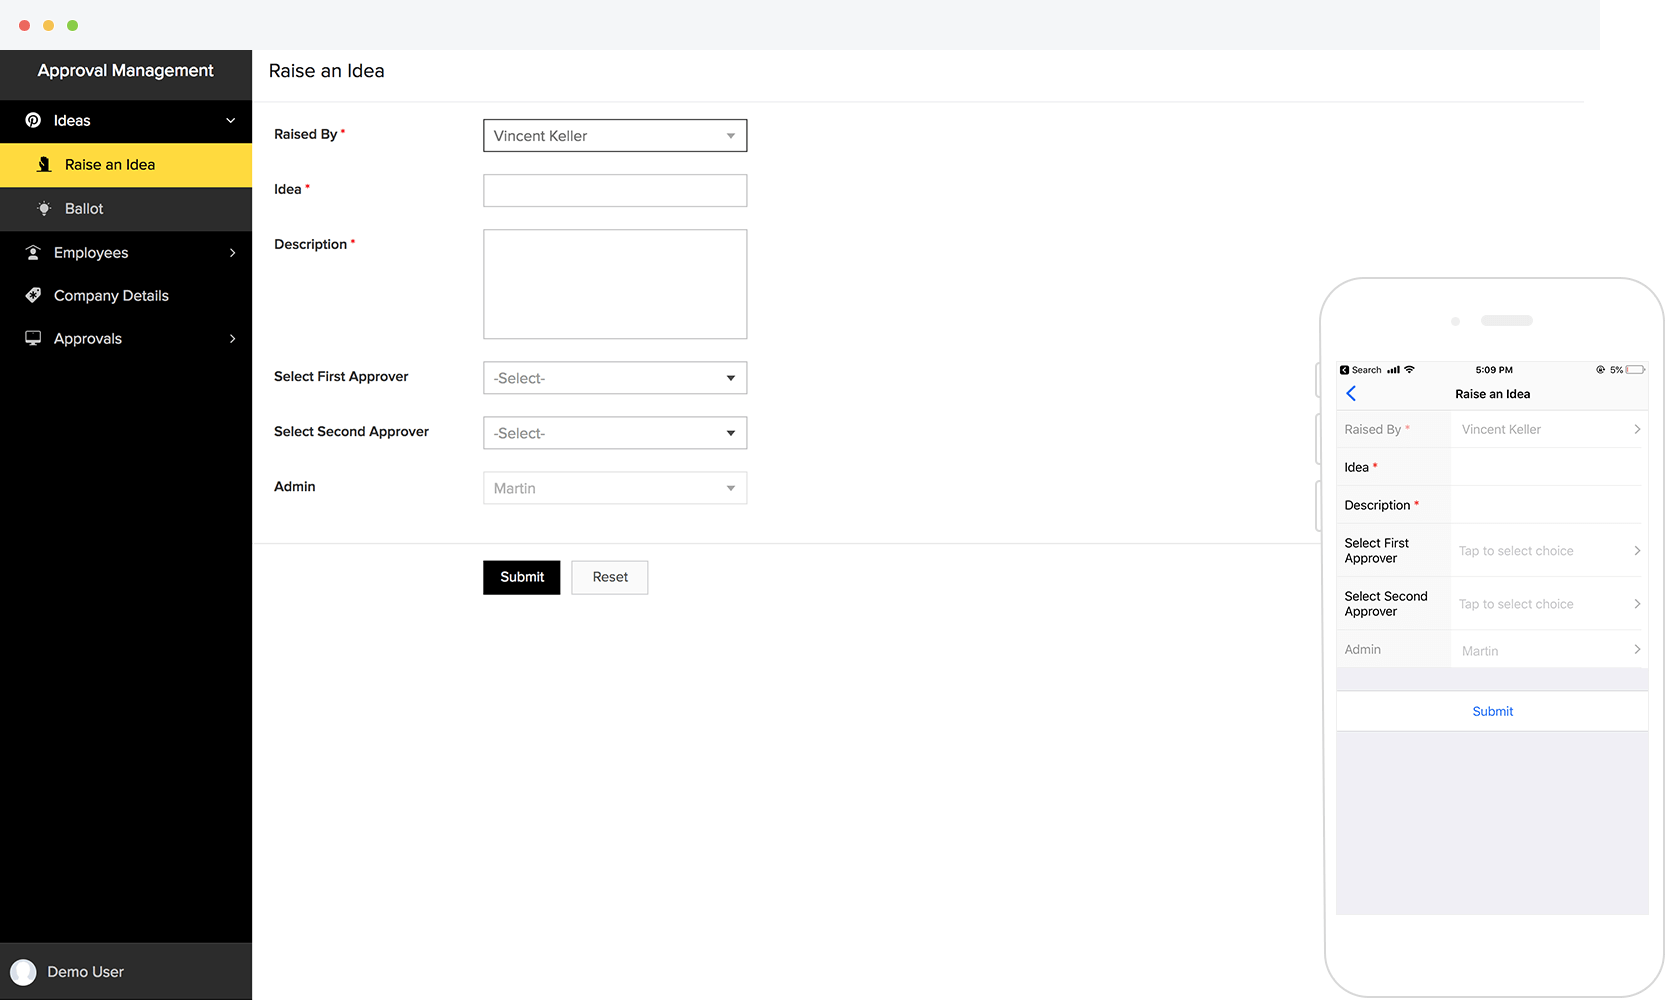Viewport: 1670px width, 1000px height.
Task: Collapse the Ideas menu section
Action: pos(231,121)
